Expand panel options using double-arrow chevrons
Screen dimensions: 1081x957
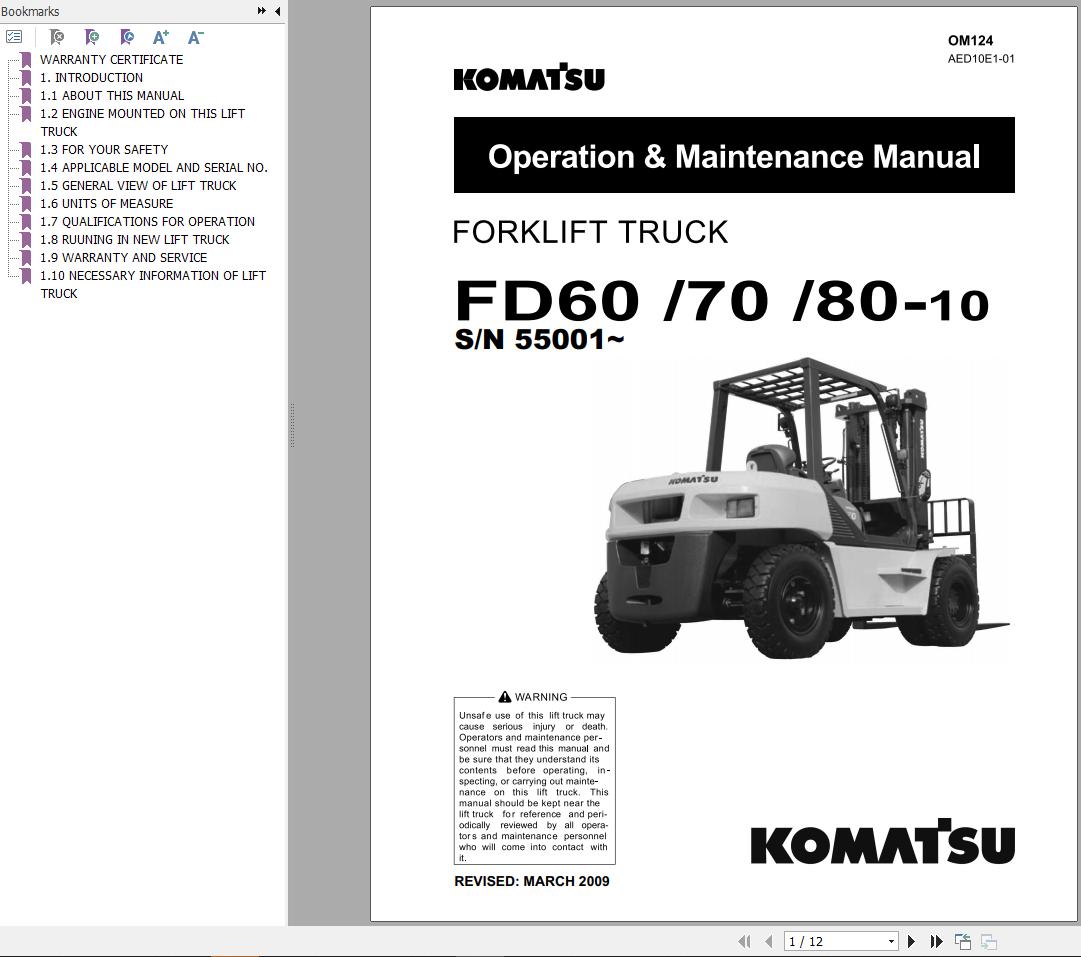coord(261,11)
